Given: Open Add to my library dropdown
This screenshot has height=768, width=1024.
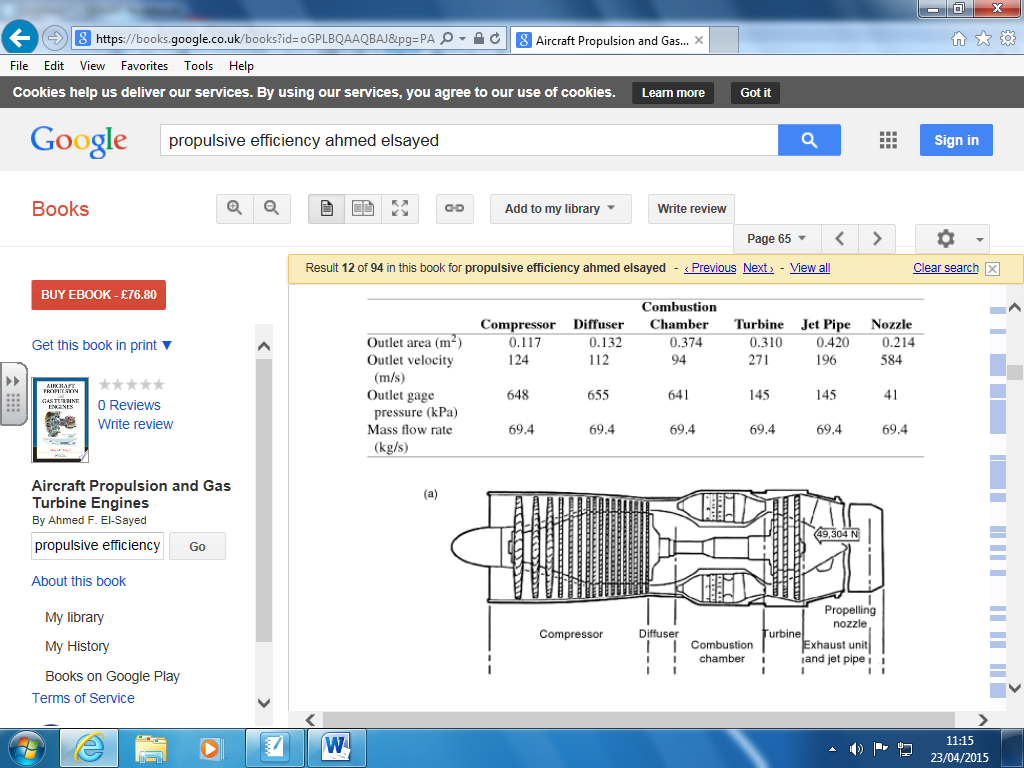Looking at the screenshot, I should 560,209.
